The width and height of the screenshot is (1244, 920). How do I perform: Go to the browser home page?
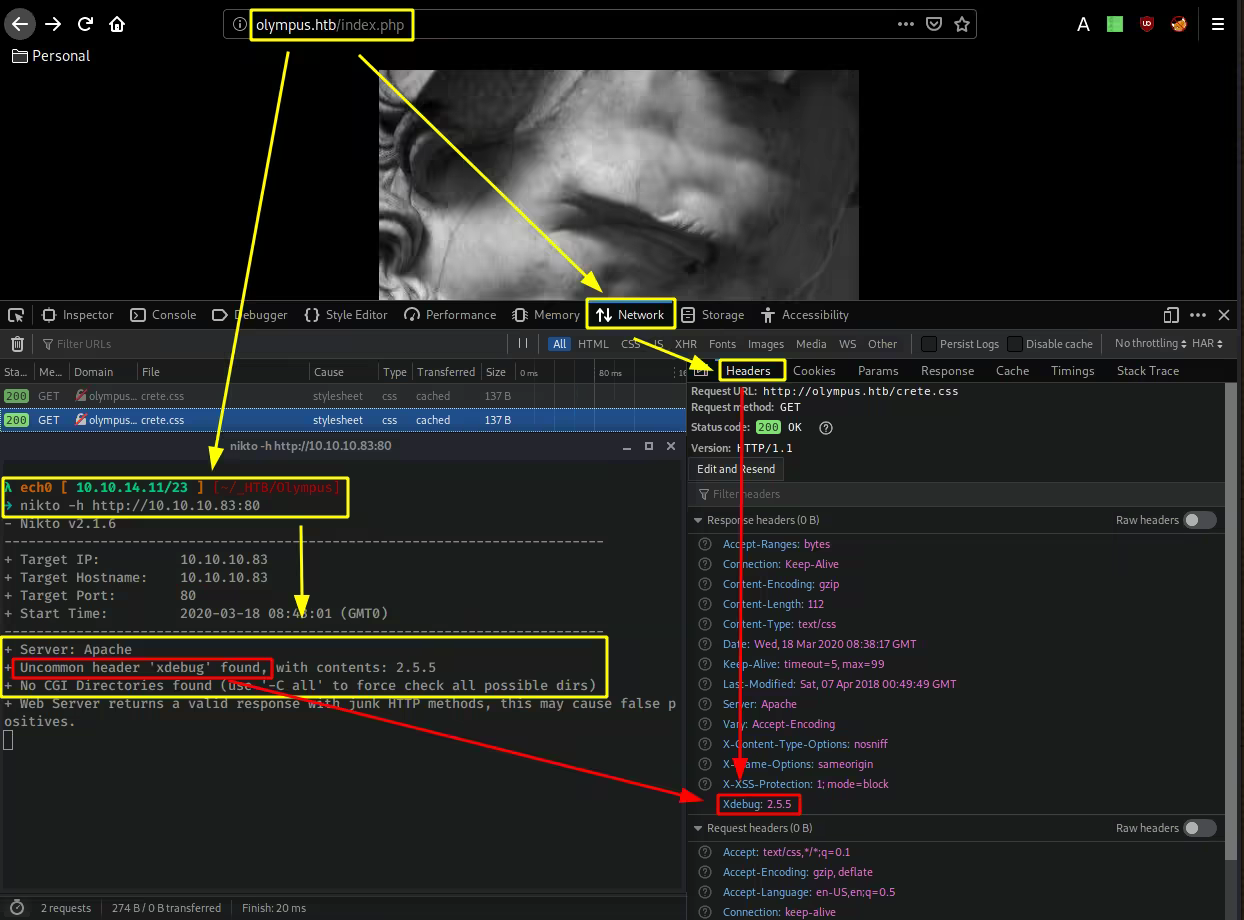[117, 24]
